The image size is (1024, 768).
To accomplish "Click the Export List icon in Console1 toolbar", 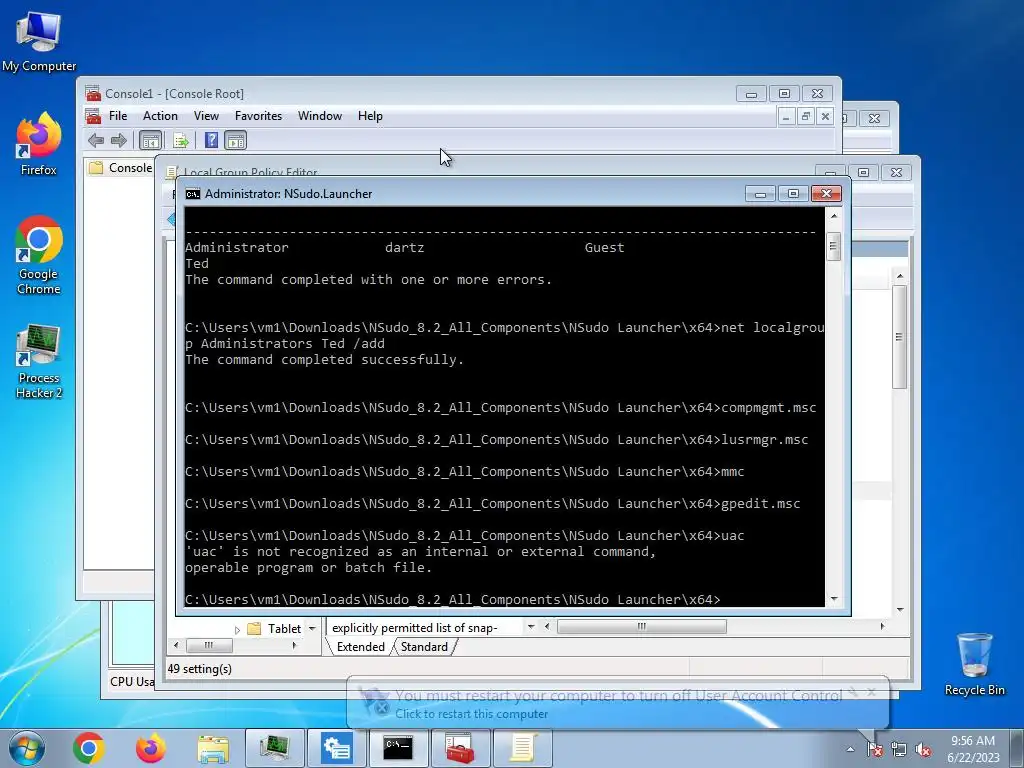I will click(x=181, y=140).
